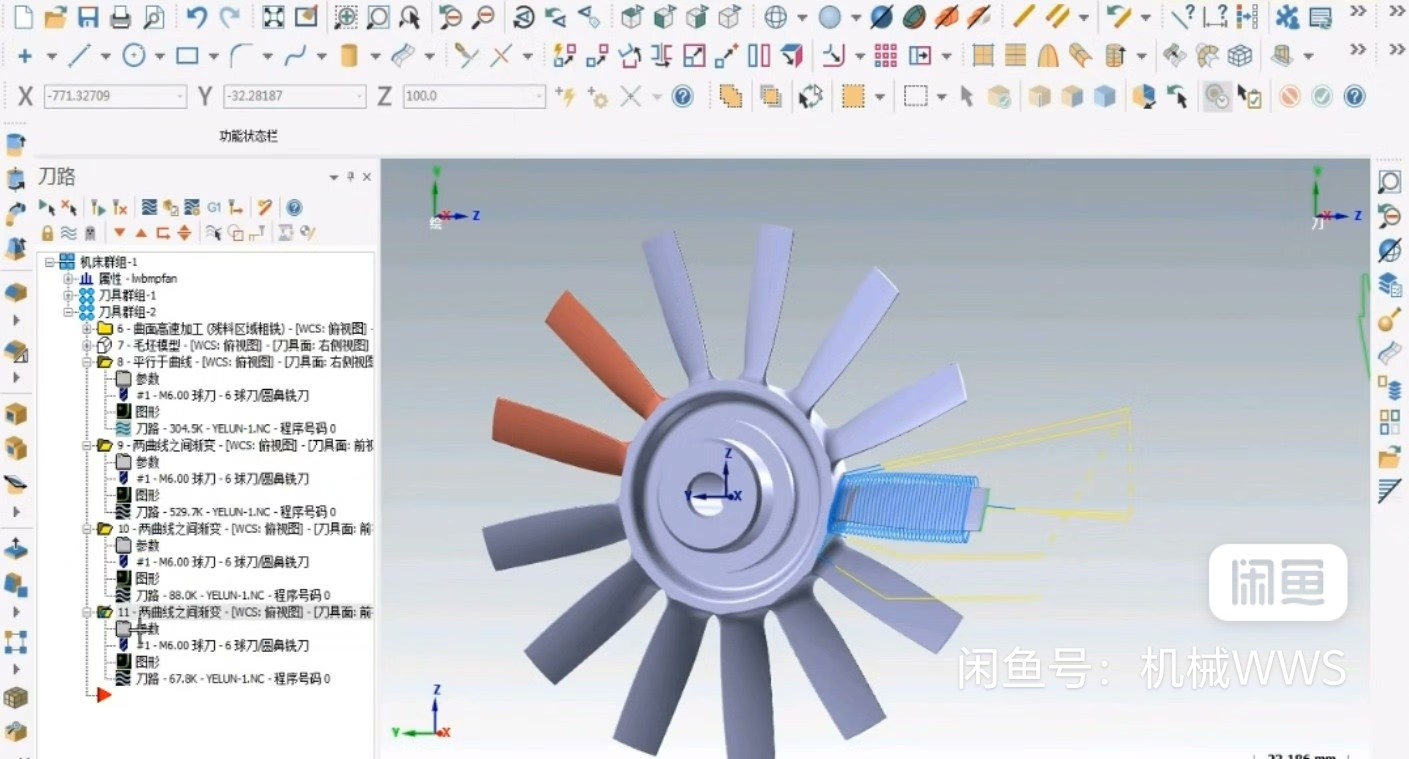Toggle the red cancel selection button
The width and height of the screenshot is (1409, 759).
(1290, 96)
